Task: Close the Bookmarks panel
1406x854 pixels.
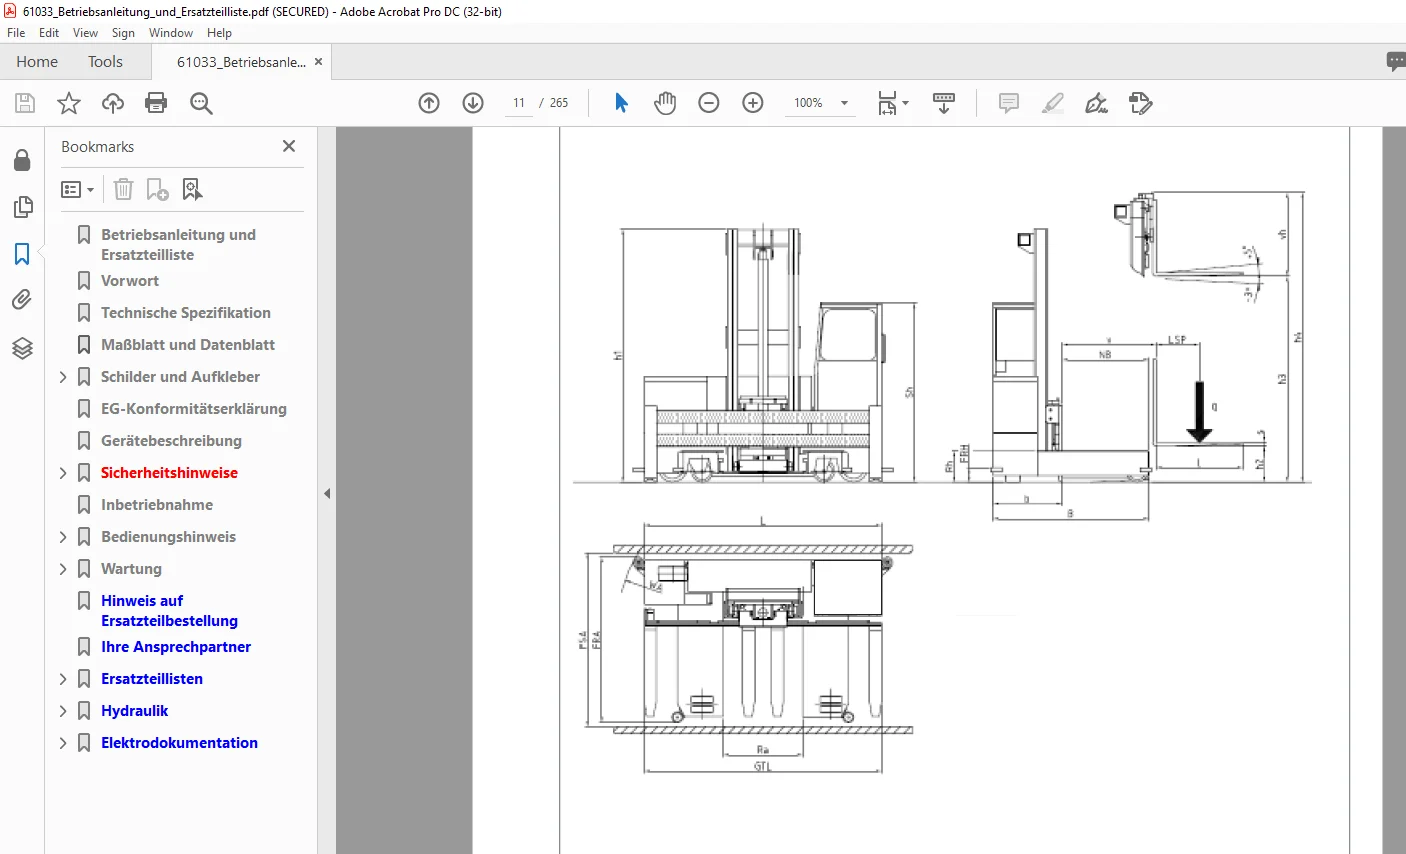Action: 289,146
